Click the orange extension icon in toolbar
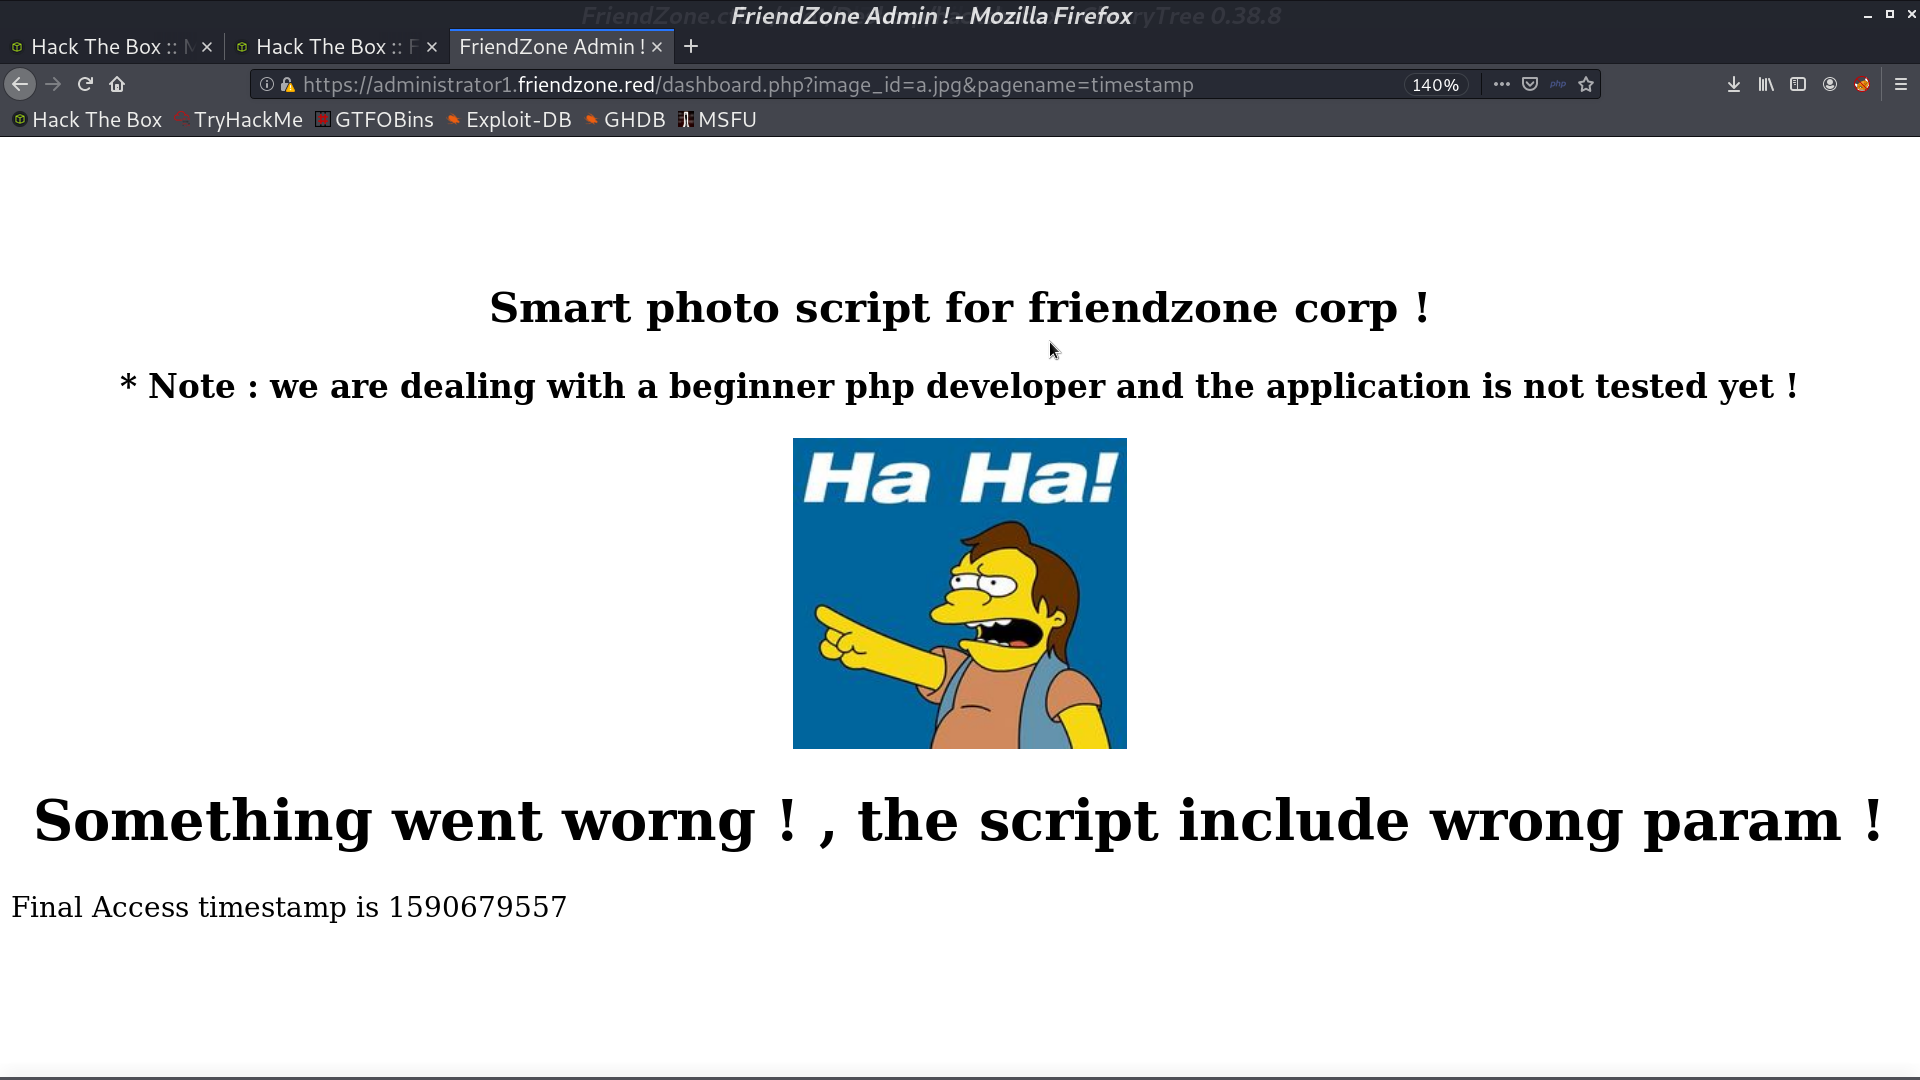This screenshot has height=1080, width=1920. [1862, 85]
